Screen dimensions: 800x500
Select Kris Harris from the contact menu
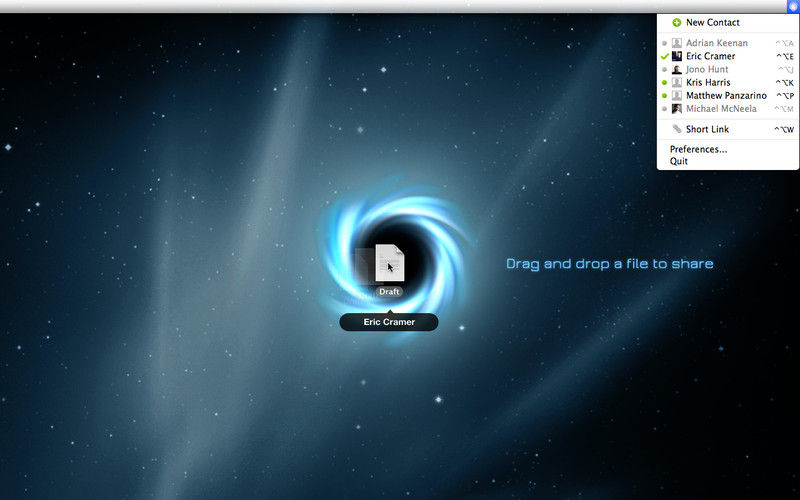[x=708, y=83]
